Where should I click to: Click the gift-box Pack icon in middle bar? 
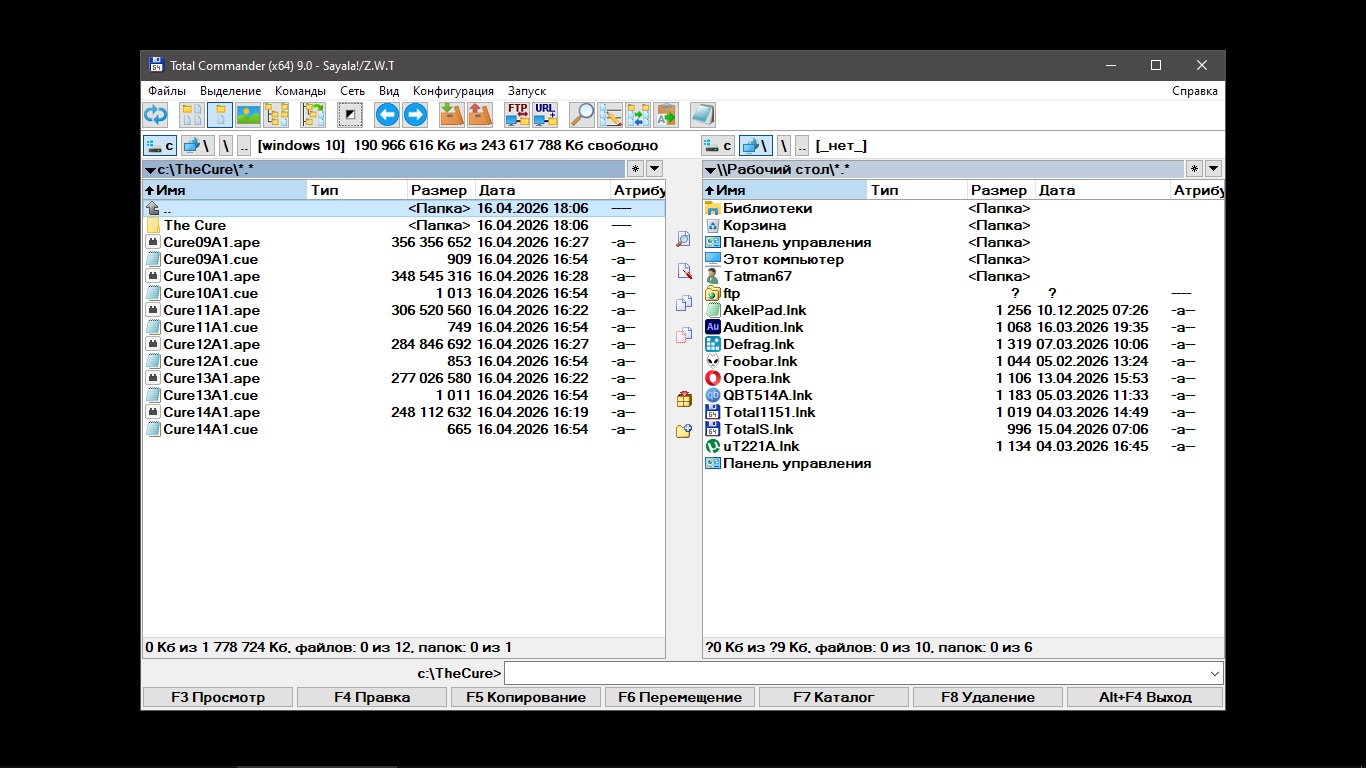[x=684, y=399]
